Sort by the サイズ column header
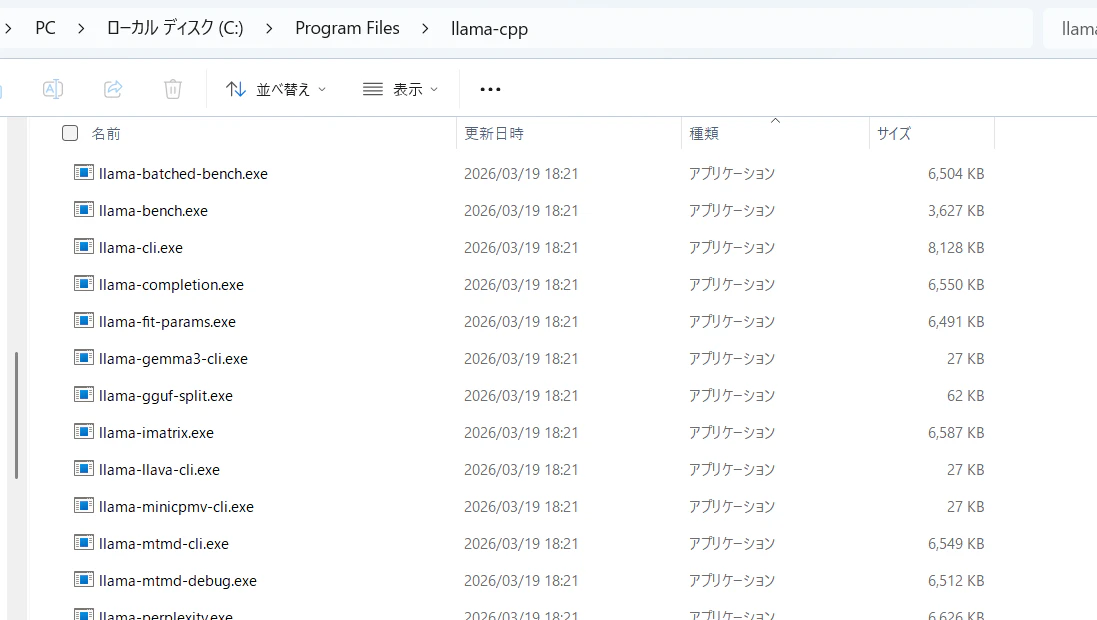This screenshot has height=620, width=1097. (894, 134)
